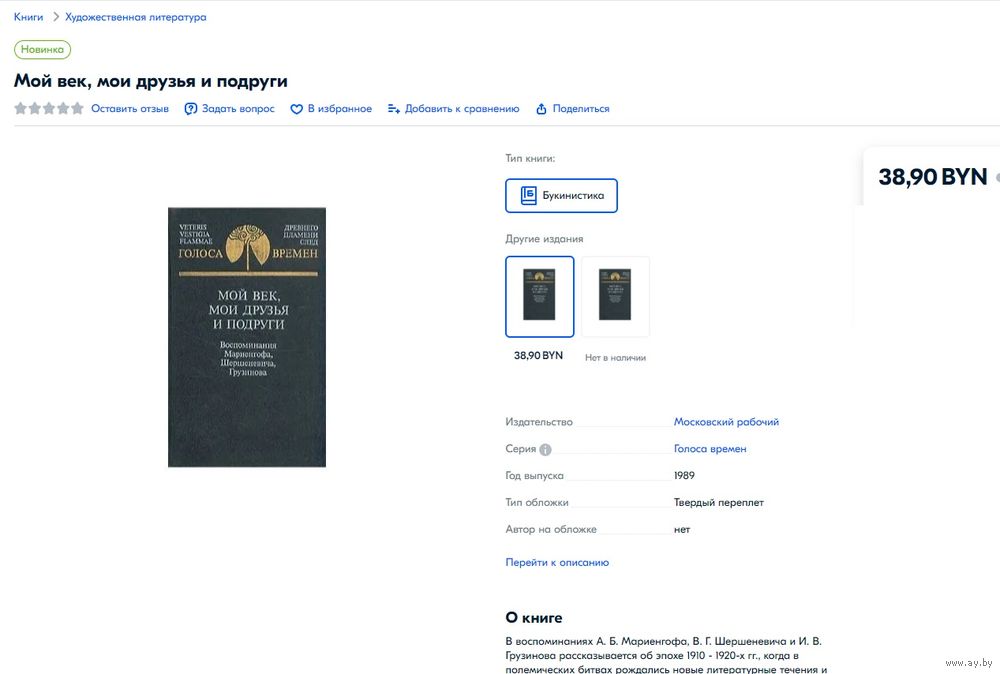
Task: Click the breadcrumb chevron after Книги
Action: (55, 17)
